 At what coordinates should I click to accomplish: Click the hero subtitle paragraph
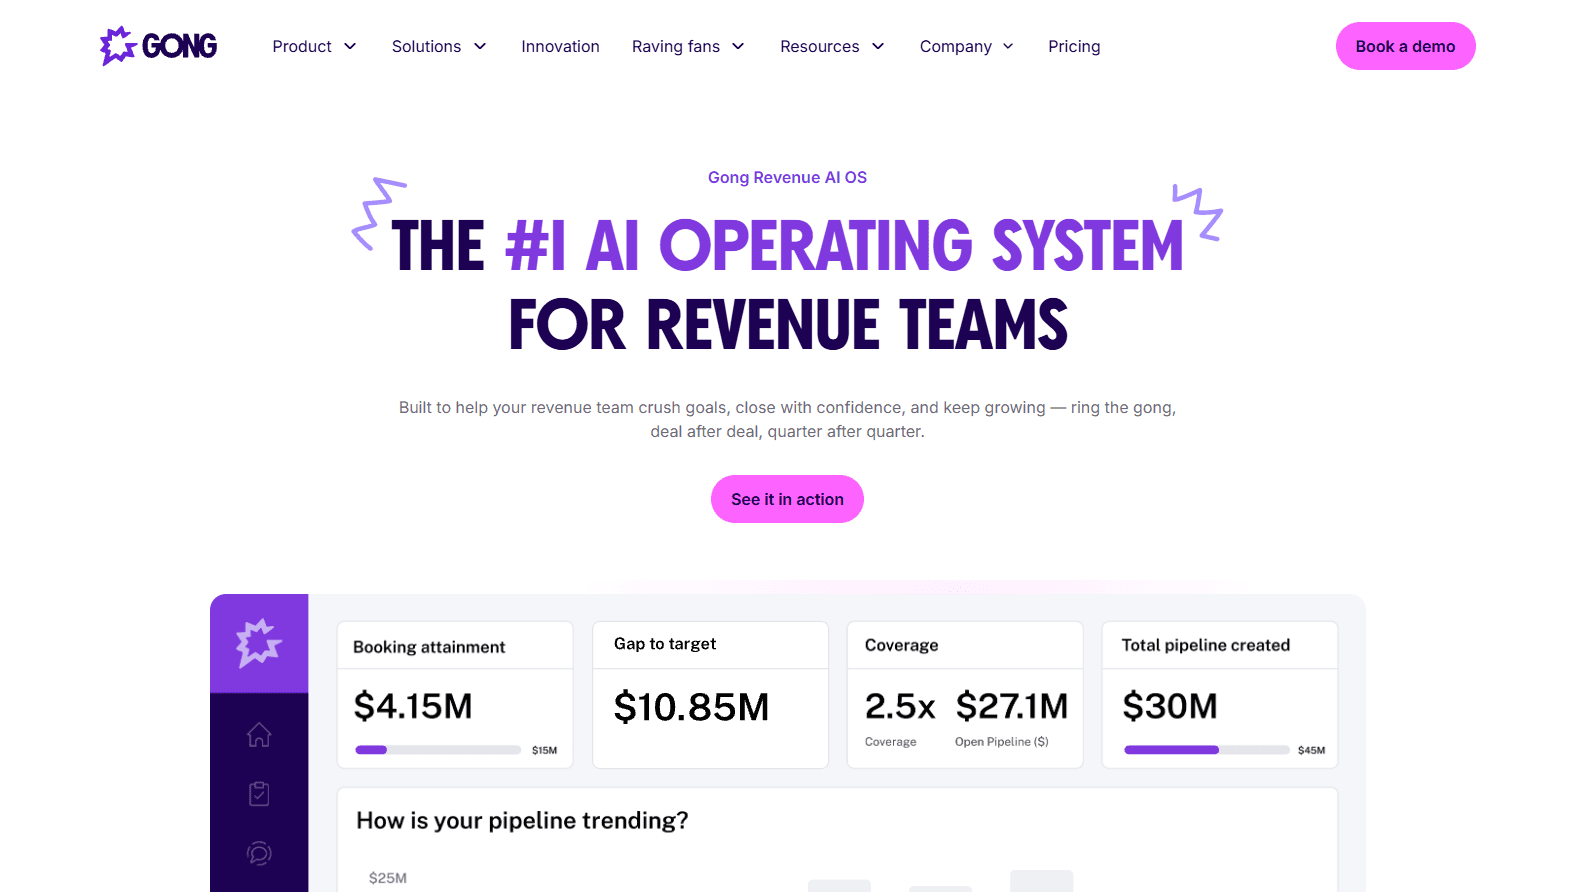pyautogui.click(x=787, y=420)
